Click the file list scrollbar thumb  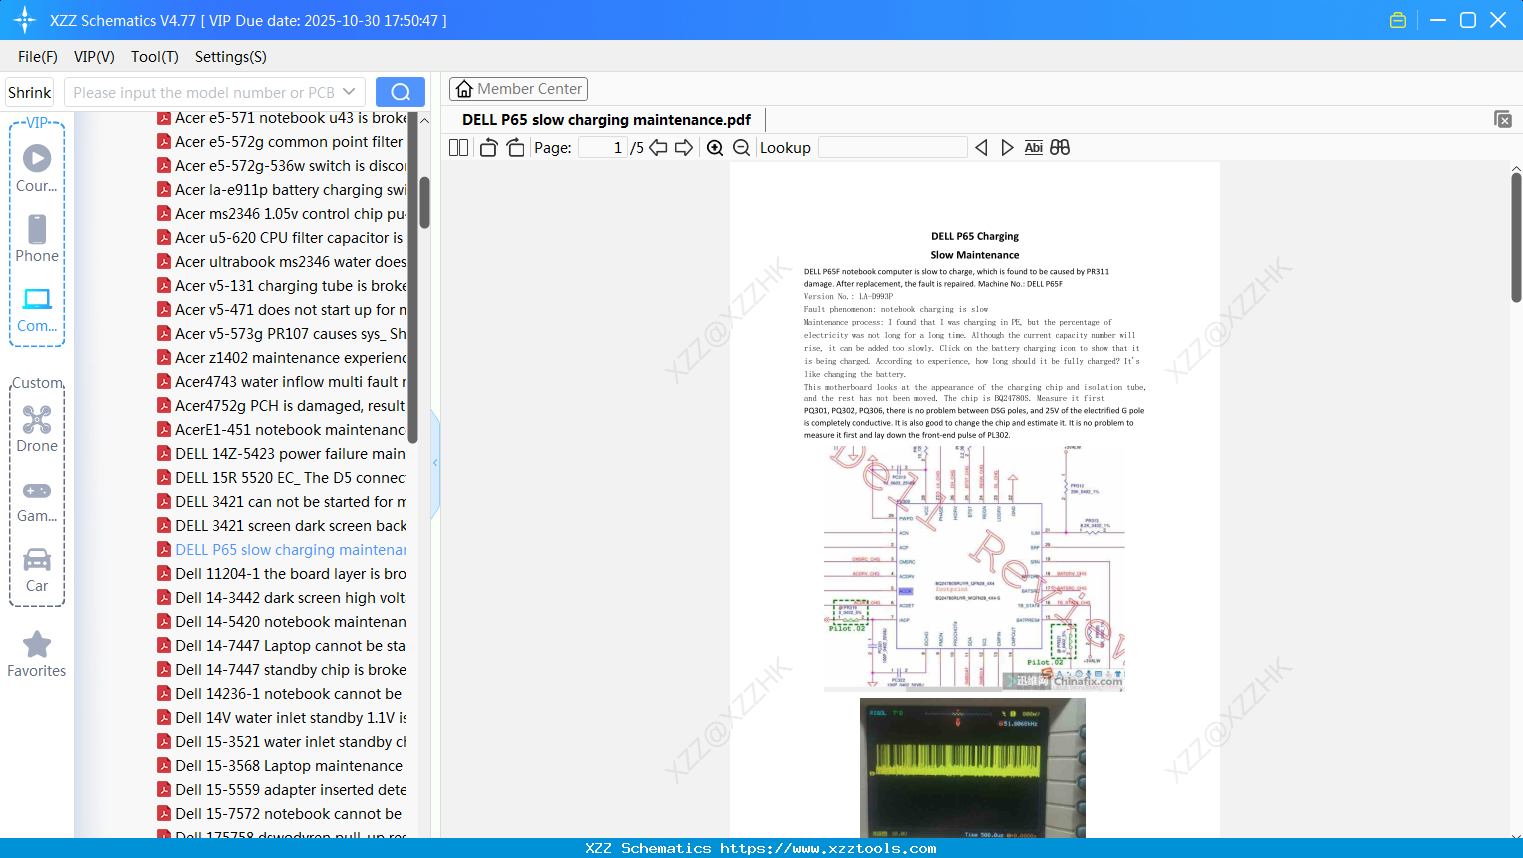coord(424,202)
